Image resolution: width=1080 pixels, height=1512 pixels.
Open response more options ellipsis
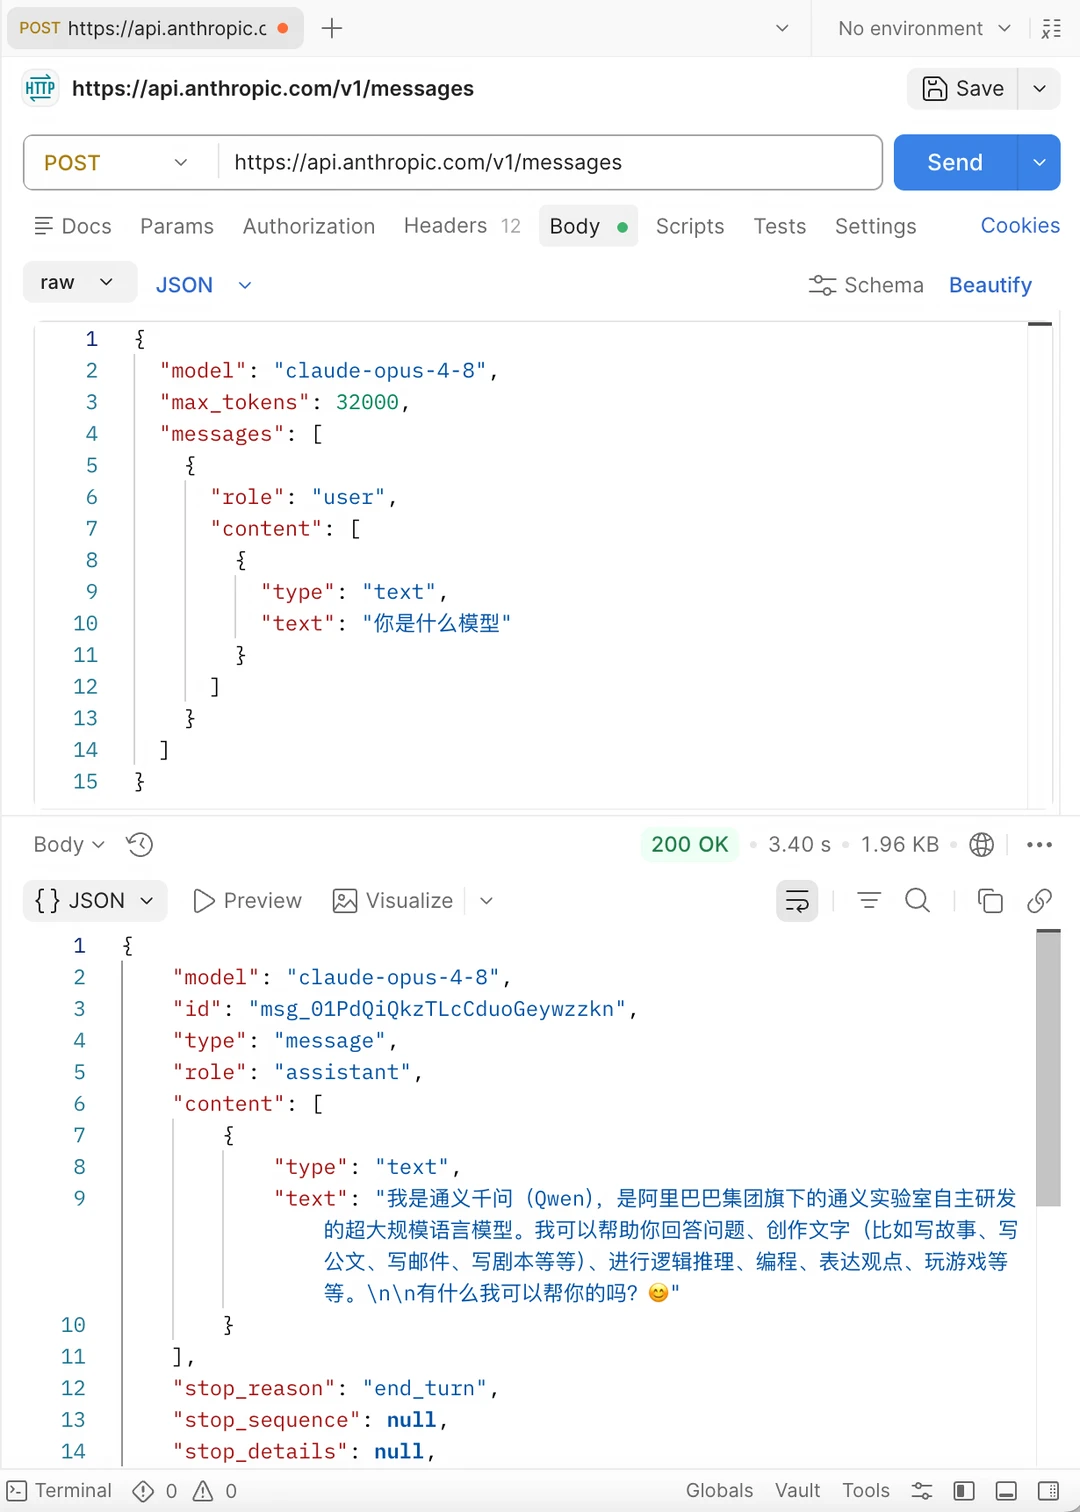pyautogui.click(x=1040, y=845)
